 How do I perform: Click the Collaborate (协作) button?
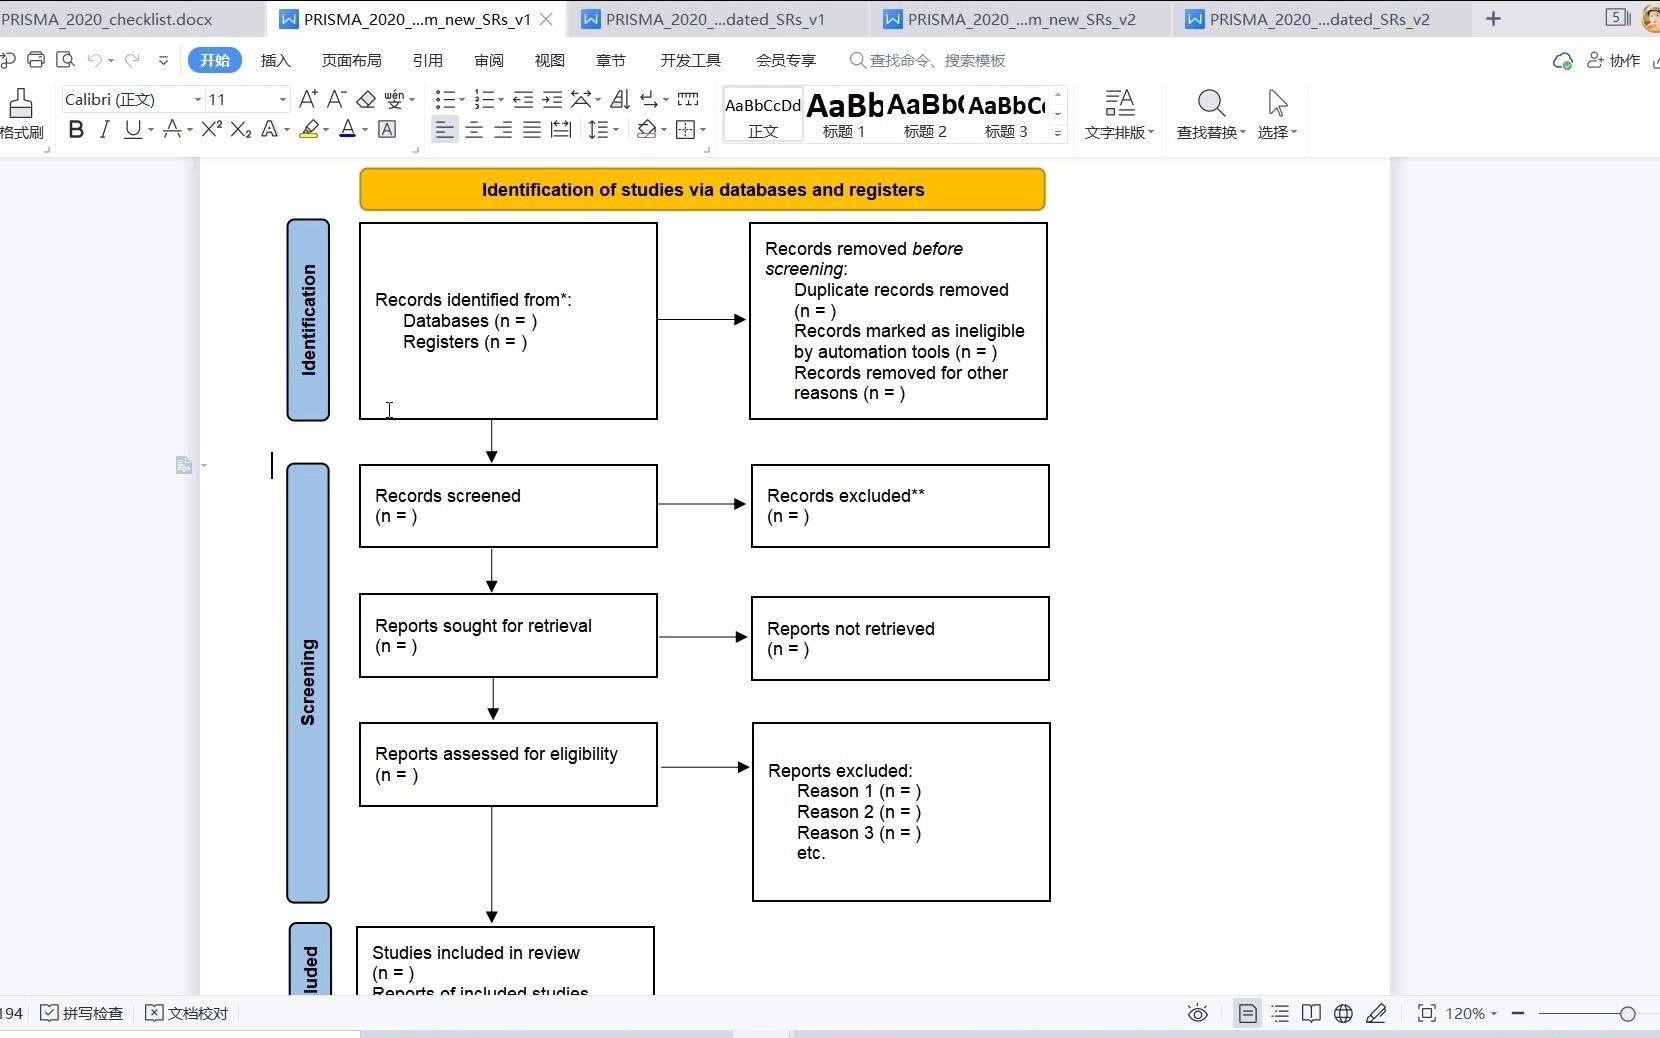(x=1614, y=61)
